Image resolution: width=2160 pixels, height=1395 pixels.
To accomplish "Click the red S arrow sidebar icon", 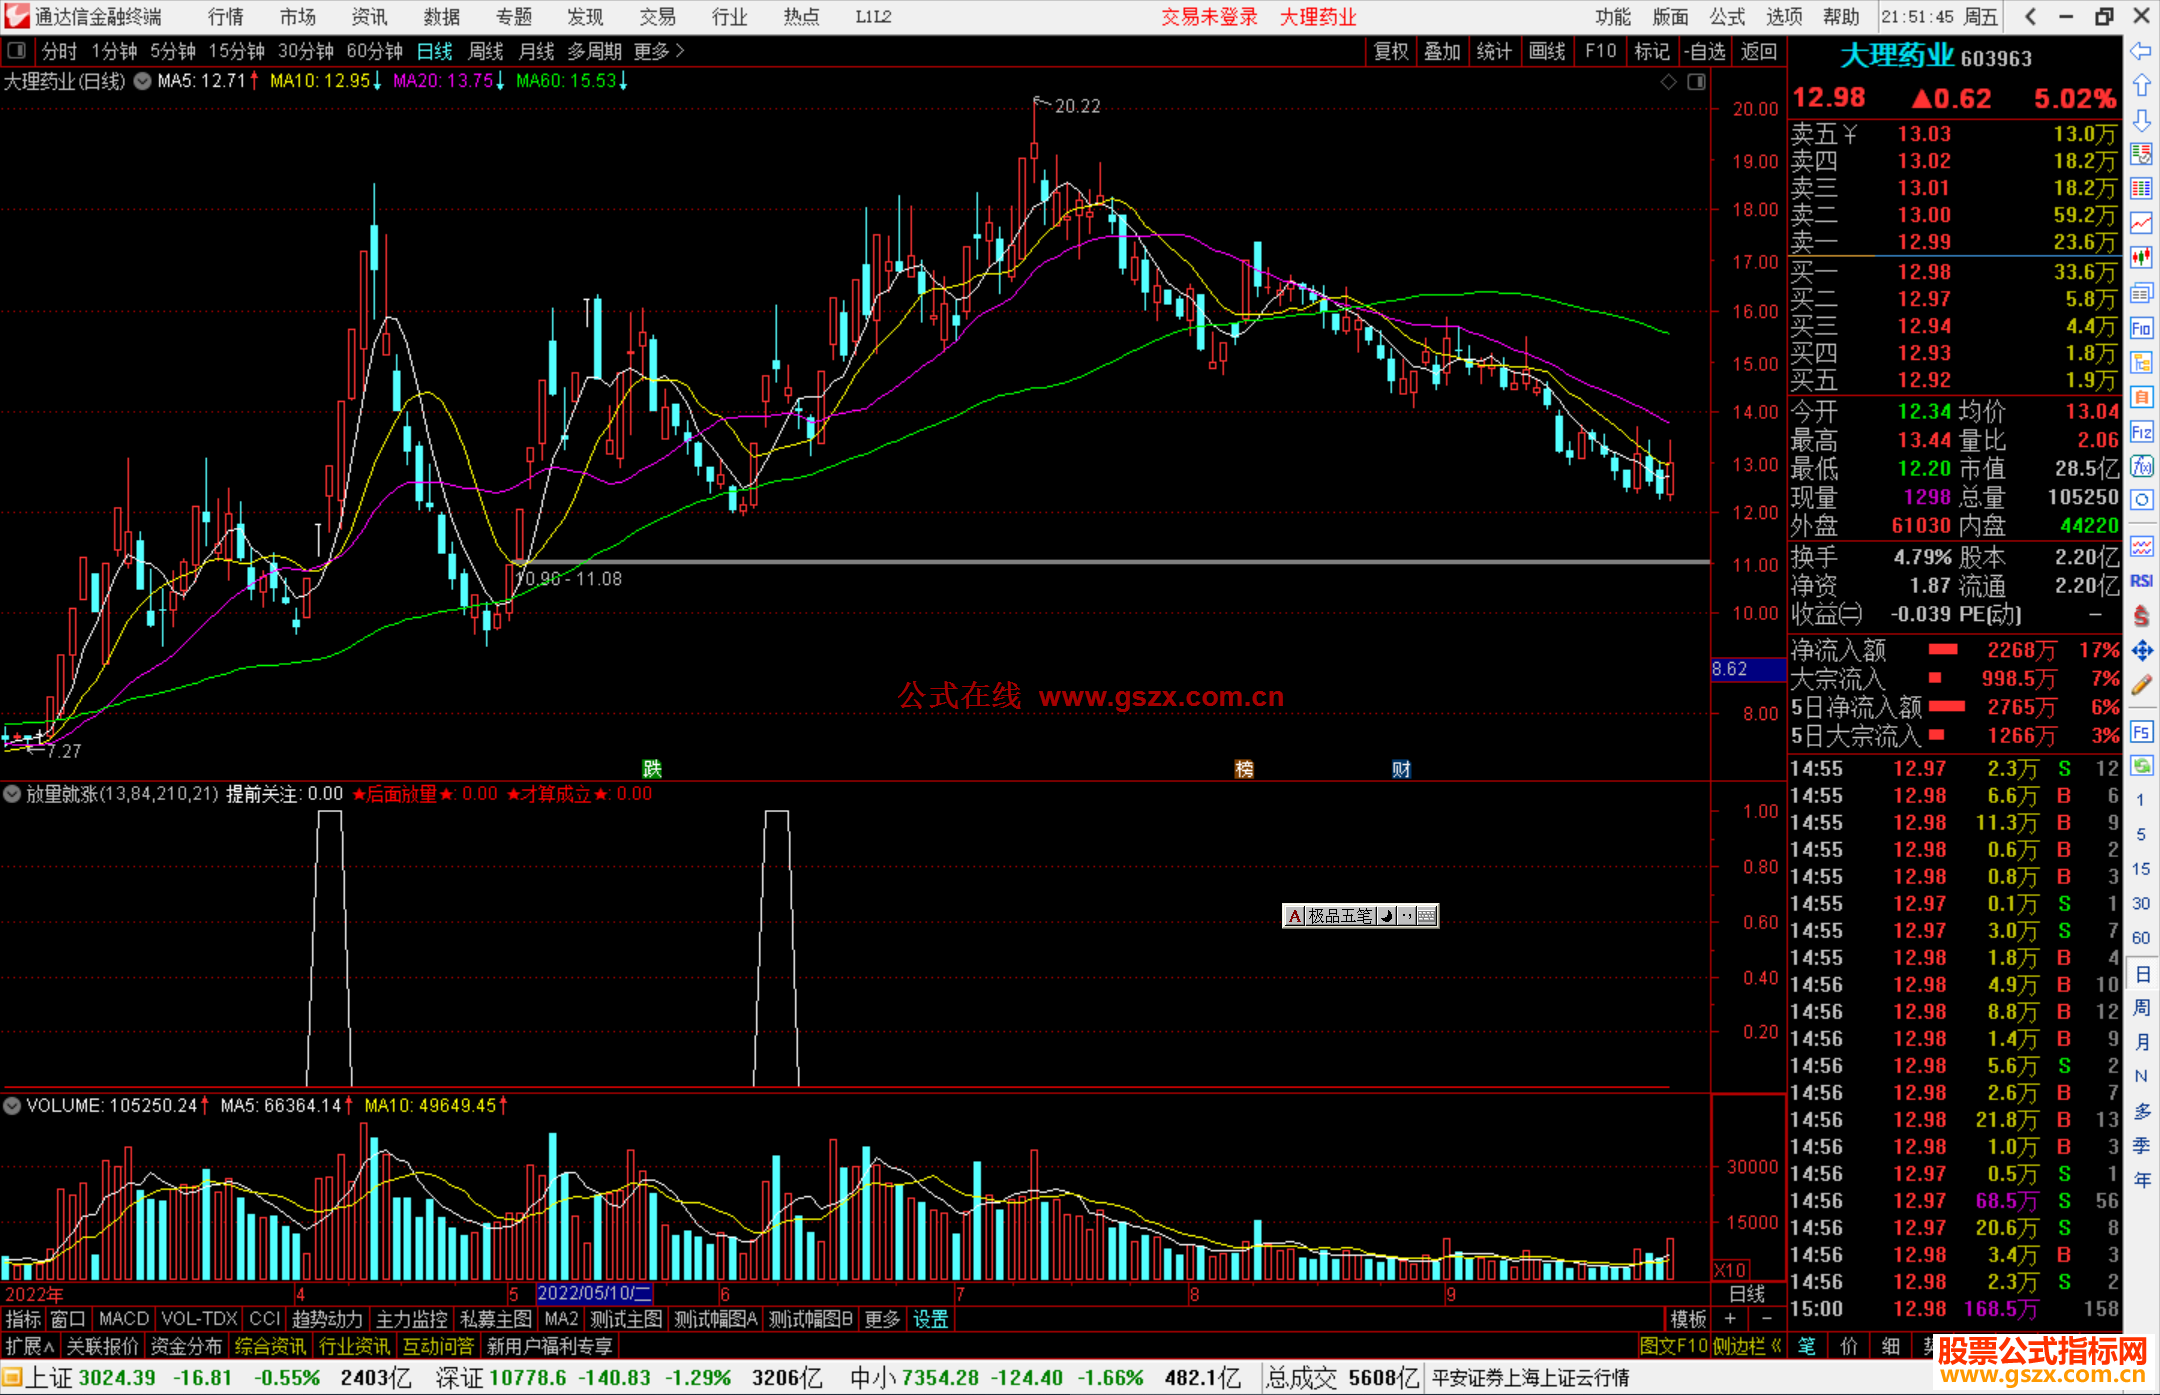I will (2141, 616).
